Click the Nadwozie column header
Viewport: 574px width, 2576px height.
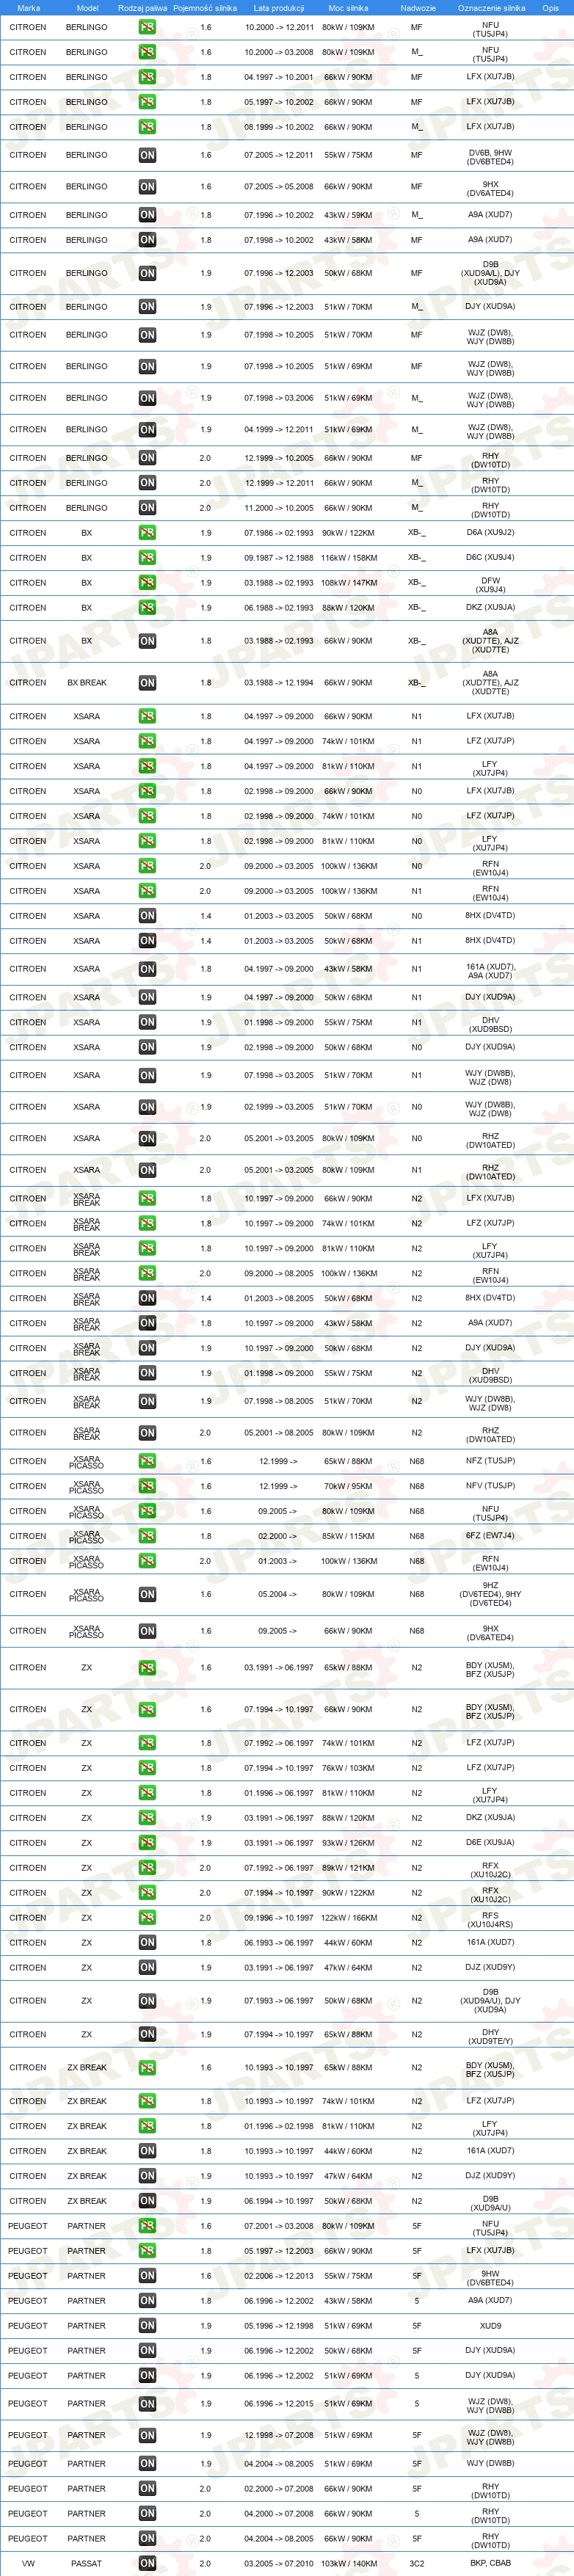(417, 8)
